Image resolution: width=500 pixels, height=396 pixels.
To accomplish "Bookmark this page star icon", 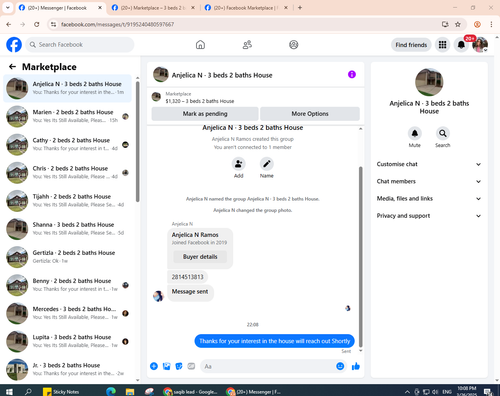I will tap(458, 24).
